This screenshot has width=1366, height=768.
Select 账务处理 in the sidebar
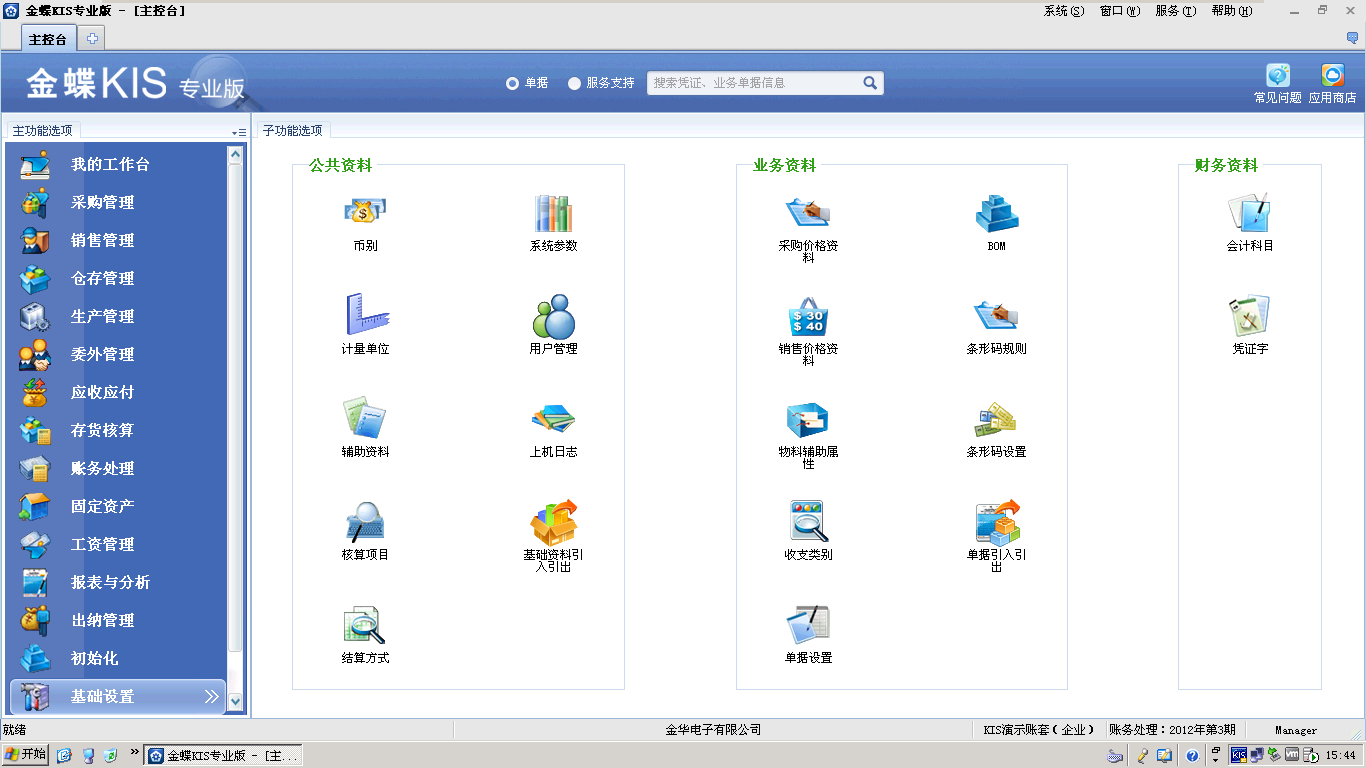pyautogui.click(x=102, y=468)
